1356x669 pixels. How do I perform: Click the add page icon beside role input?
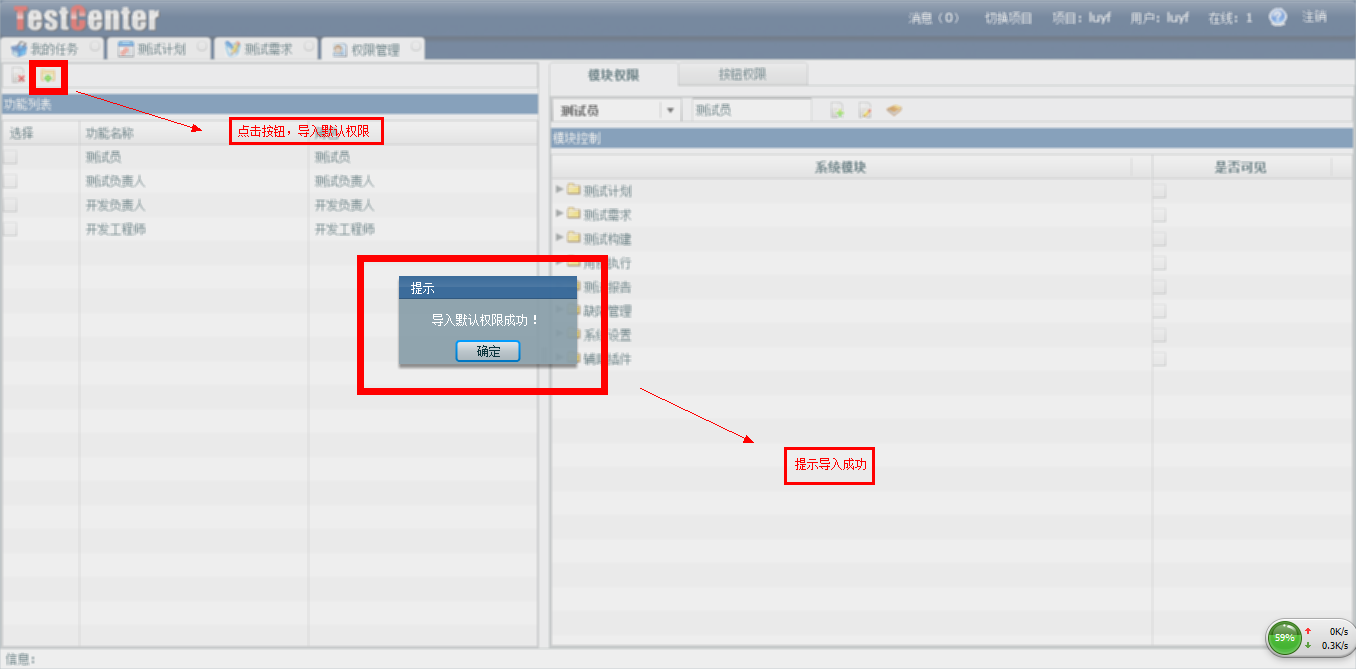[x=838, y=111]
